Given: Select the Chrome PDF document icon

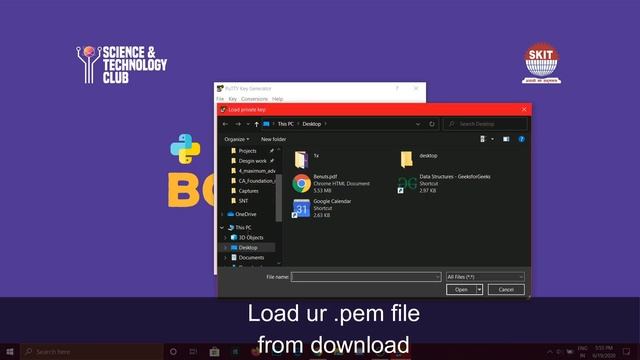Looking at the screenshot, I should pos(301,184).
